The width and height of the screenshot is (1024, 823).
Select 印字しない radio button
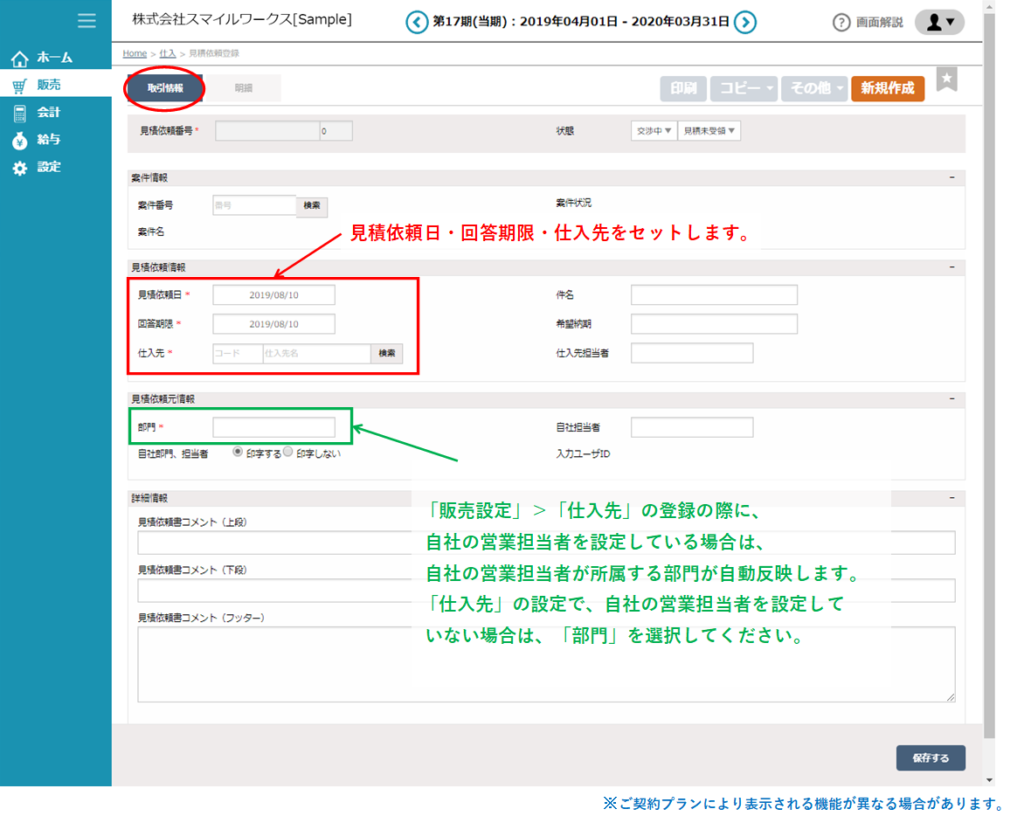click(x=288, y=452)
